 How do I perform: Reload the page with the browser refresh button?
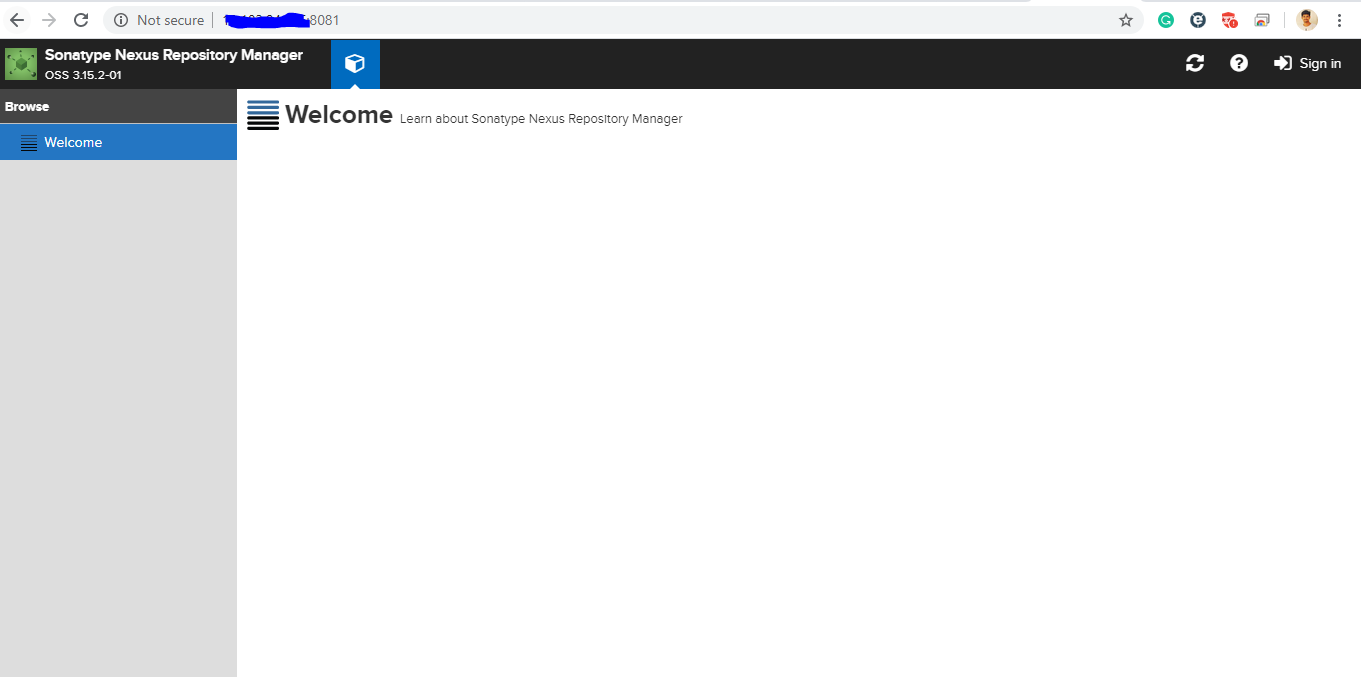(79, 19)
